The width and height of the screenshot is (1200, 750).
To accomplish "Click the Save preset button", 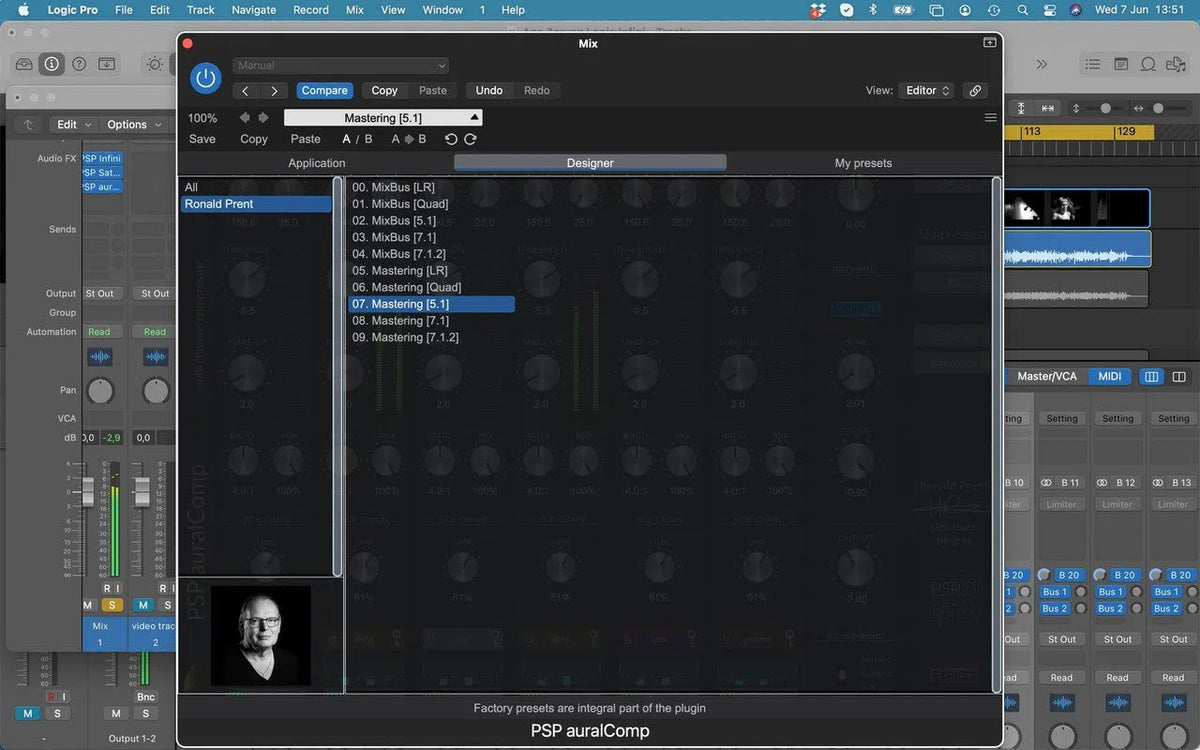I will coord(202,139).
